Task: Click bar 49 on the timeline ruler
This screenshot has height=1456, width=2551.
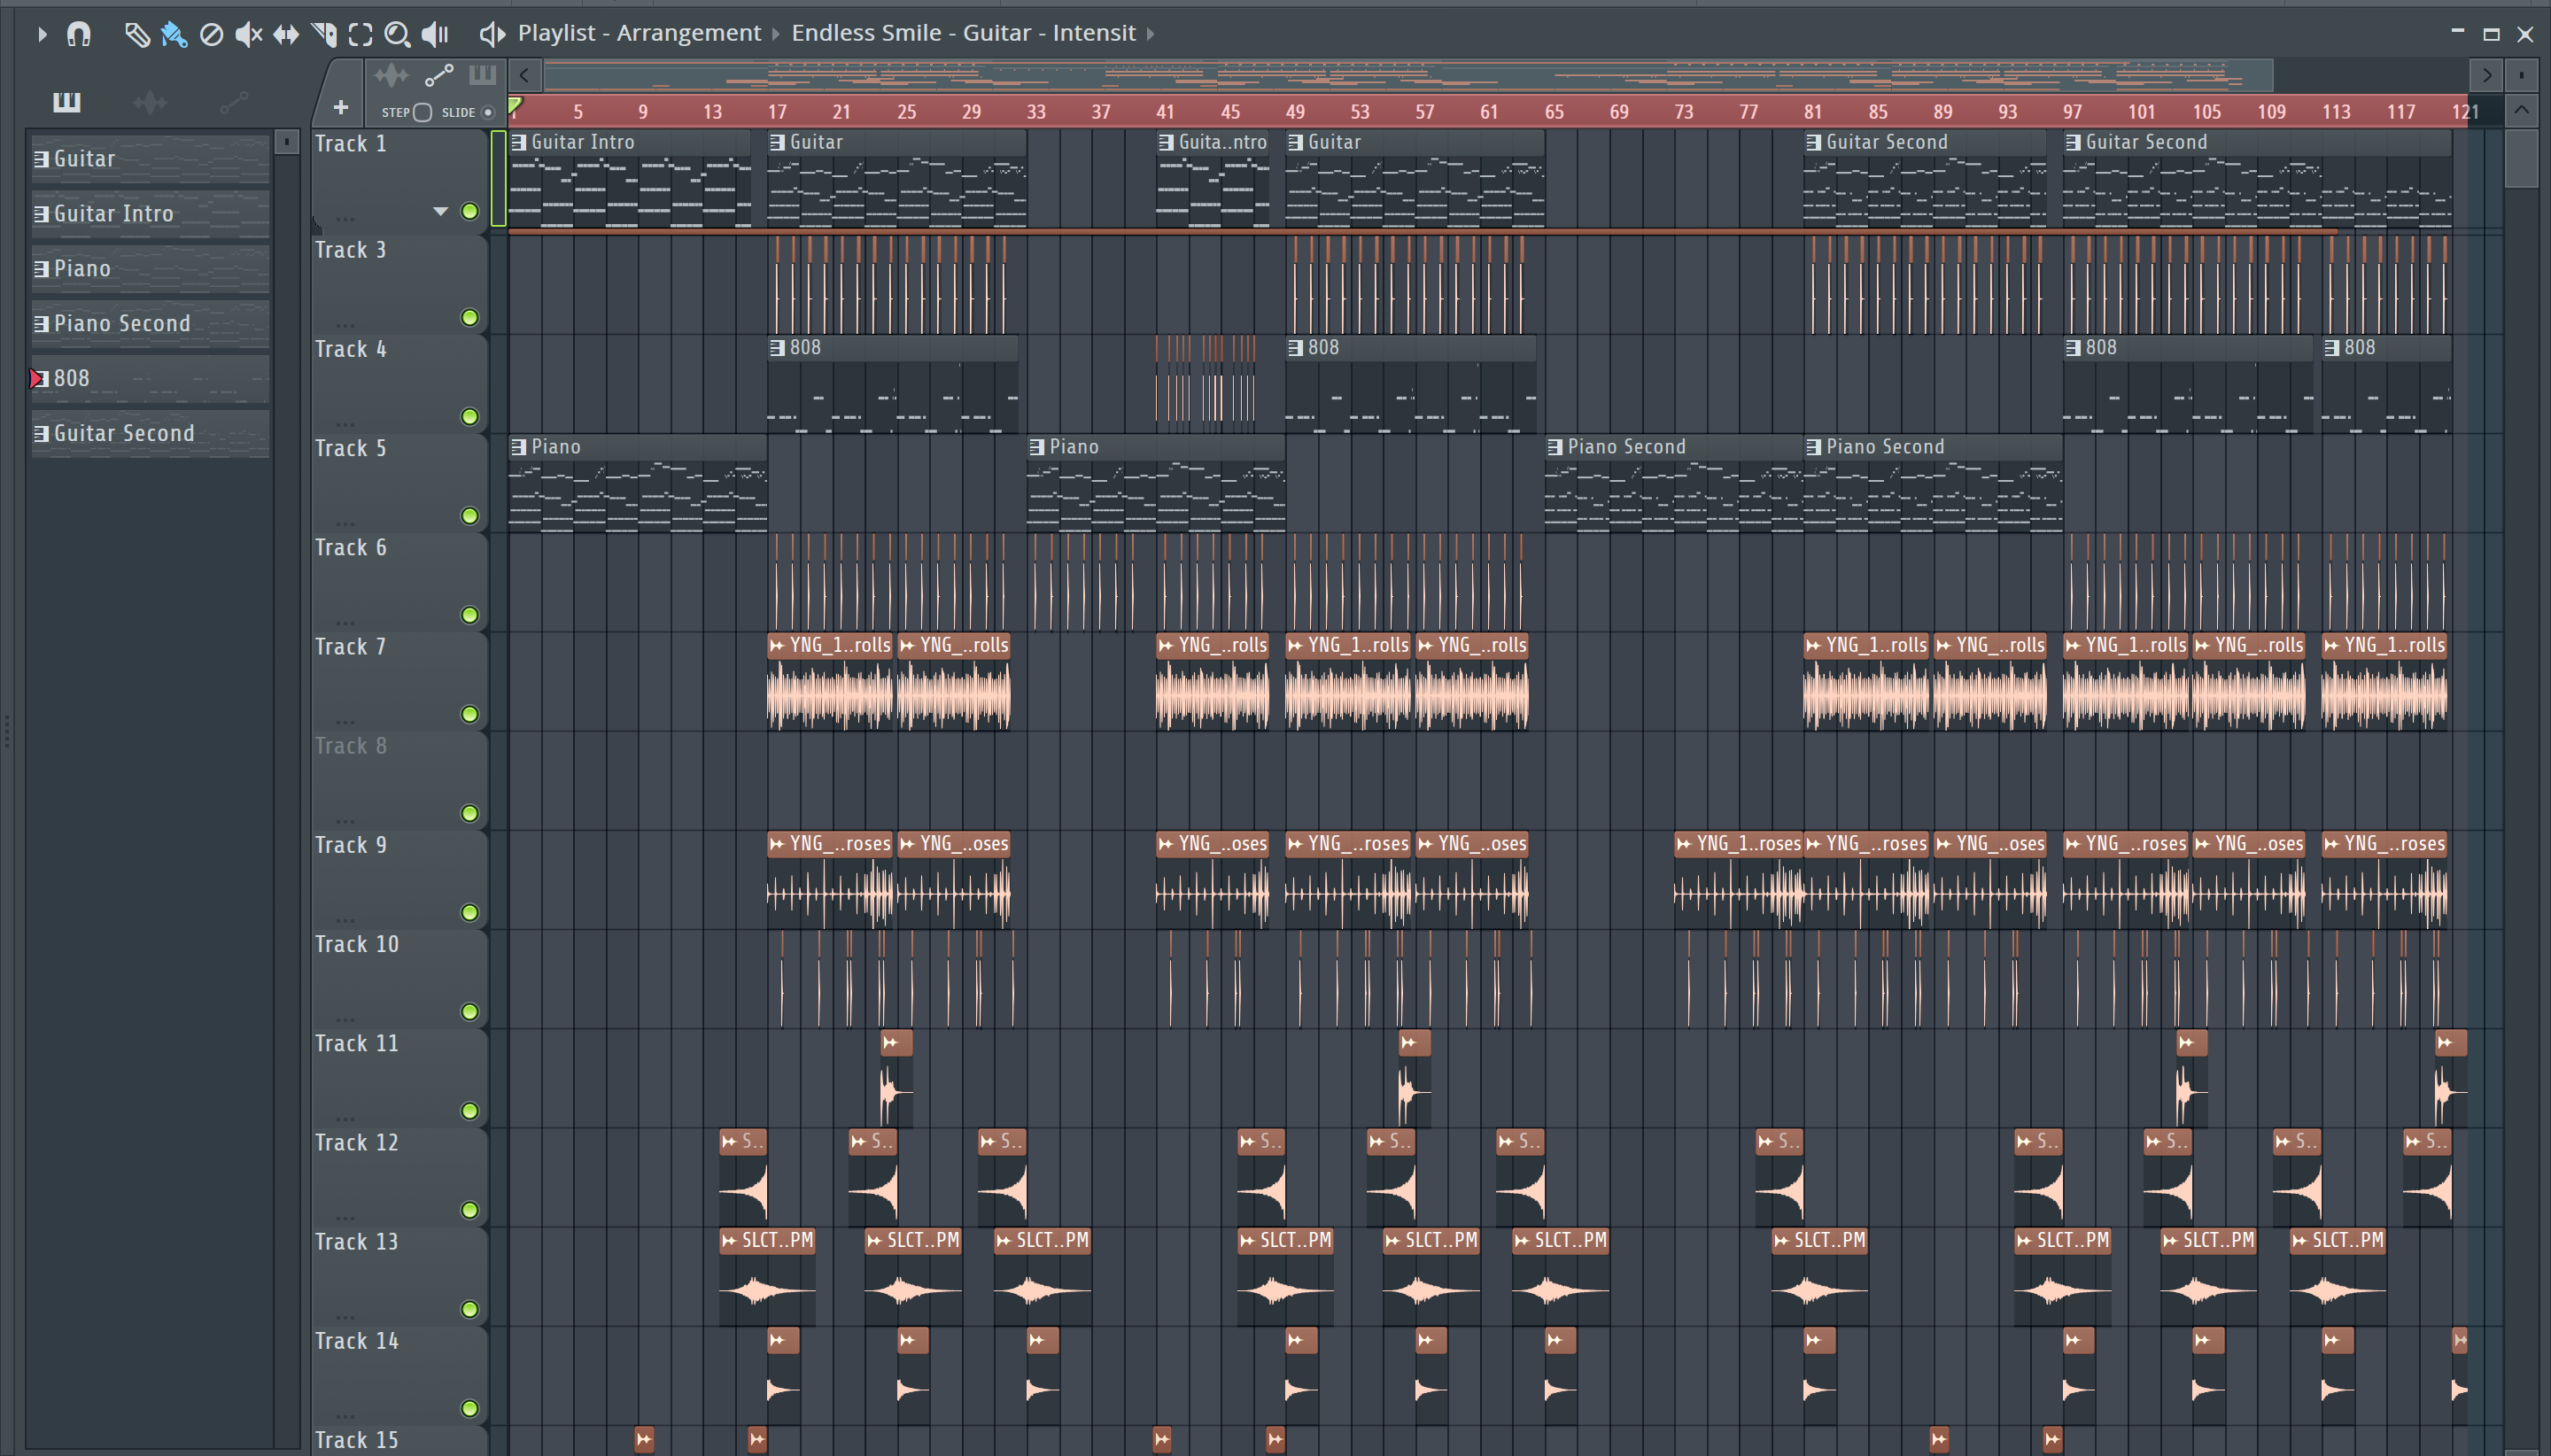Action: click(x=1295, y=112)
